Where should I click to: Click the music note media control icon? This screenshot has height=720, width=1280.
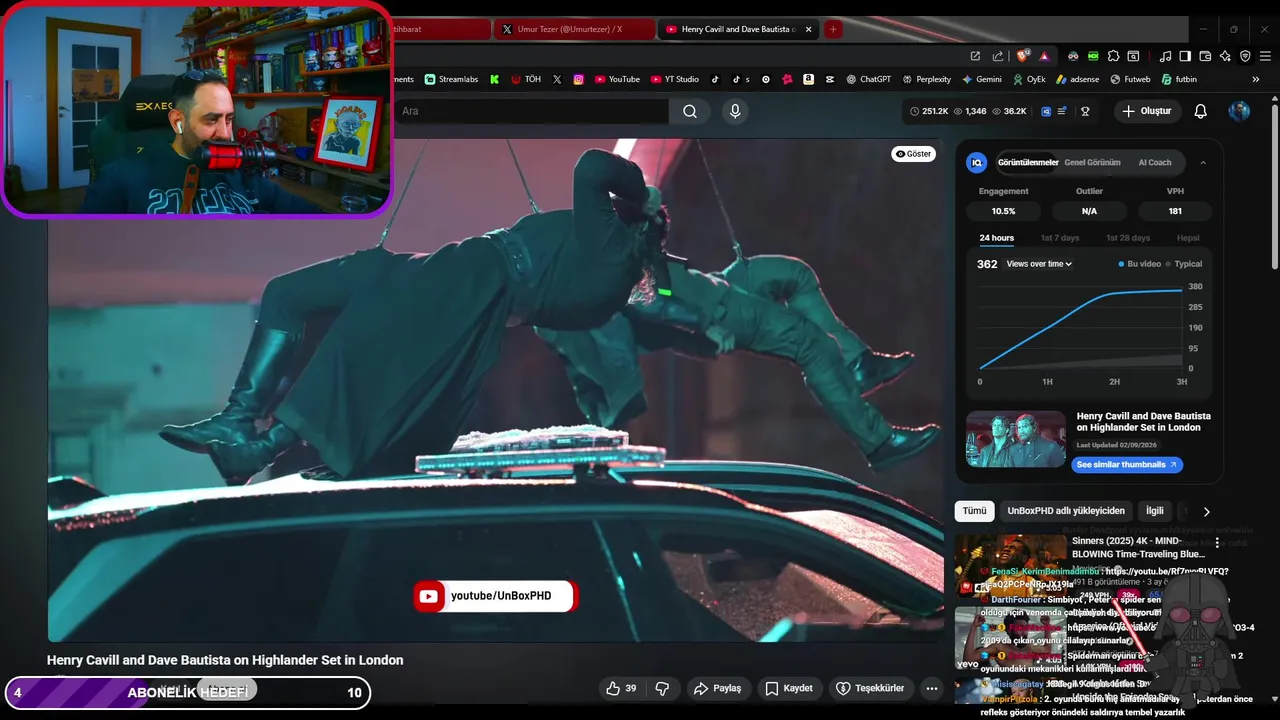tap(1165, 56)
